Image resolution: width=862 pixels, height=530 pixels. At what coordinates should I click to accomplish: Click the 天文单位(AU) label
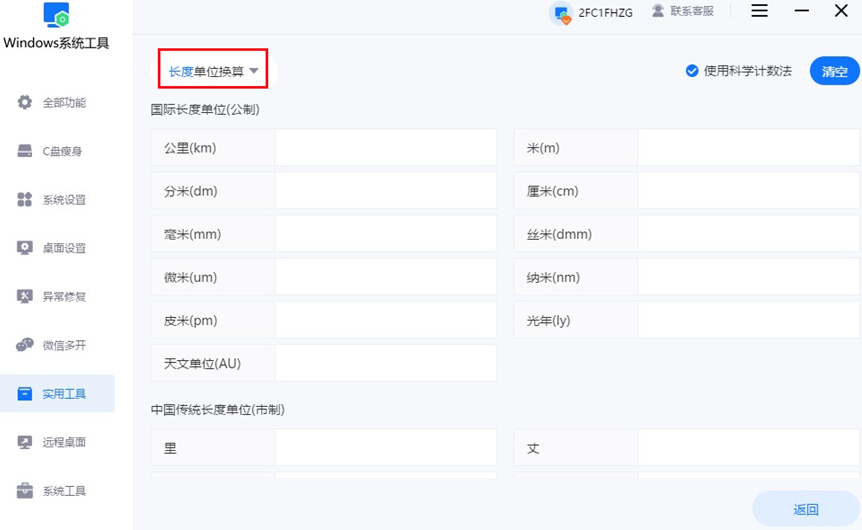tap(202, 363)
